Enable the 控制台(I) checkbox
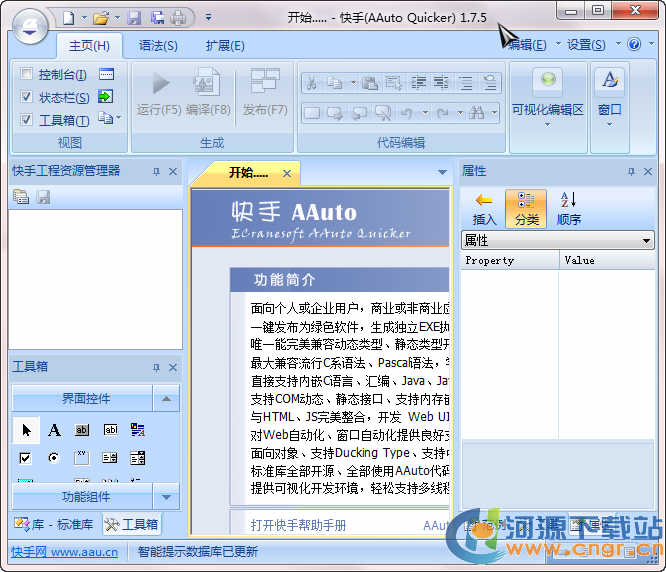This screenshot has height=572, width=666. (x=26, y=74)
